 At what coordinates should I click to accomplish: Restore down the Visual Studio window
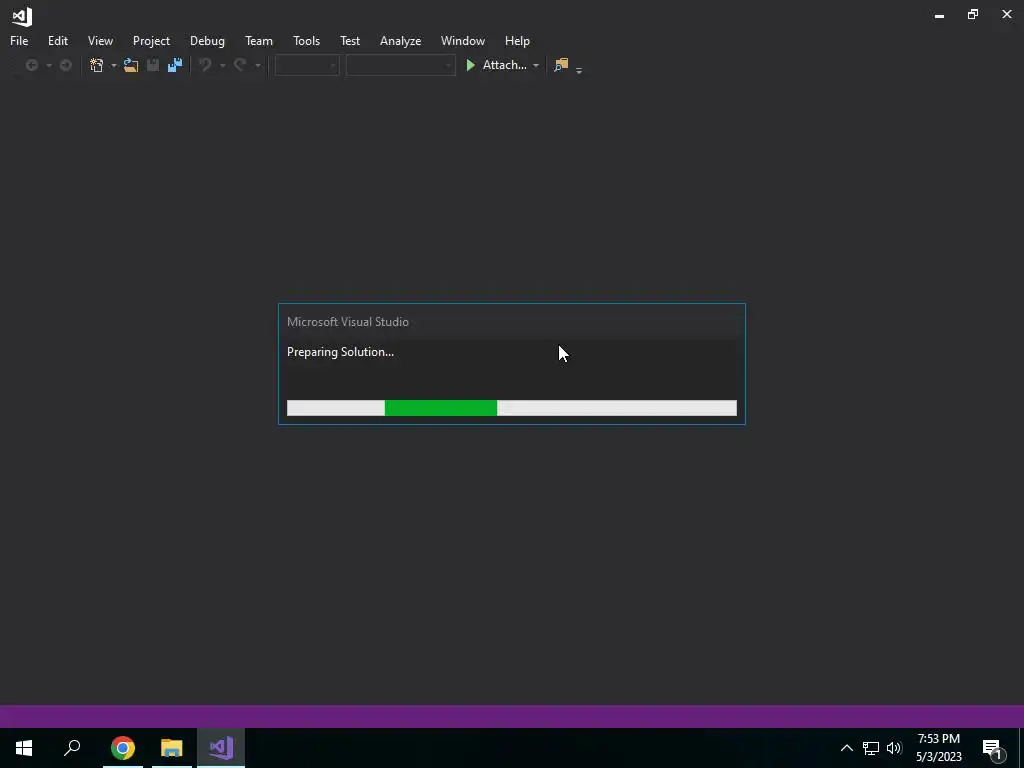973,14
